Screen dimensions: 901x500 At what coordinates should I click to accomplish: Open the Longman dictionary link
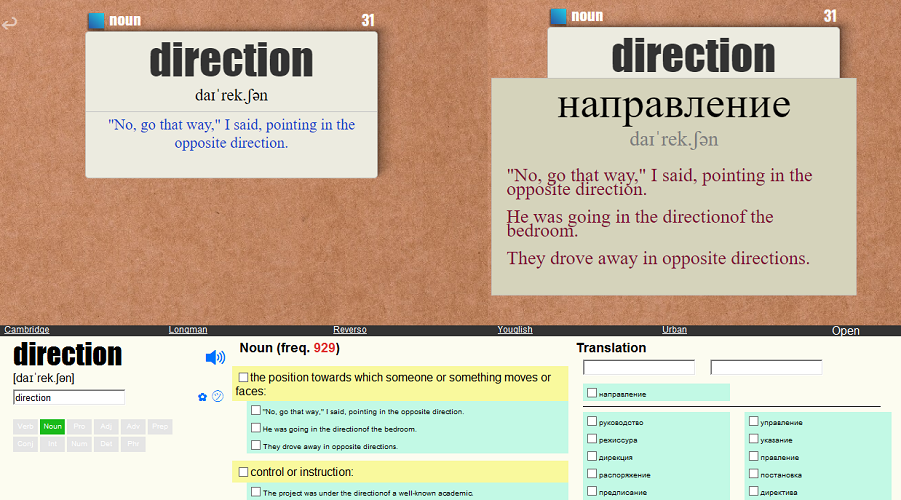pos(188,329)
